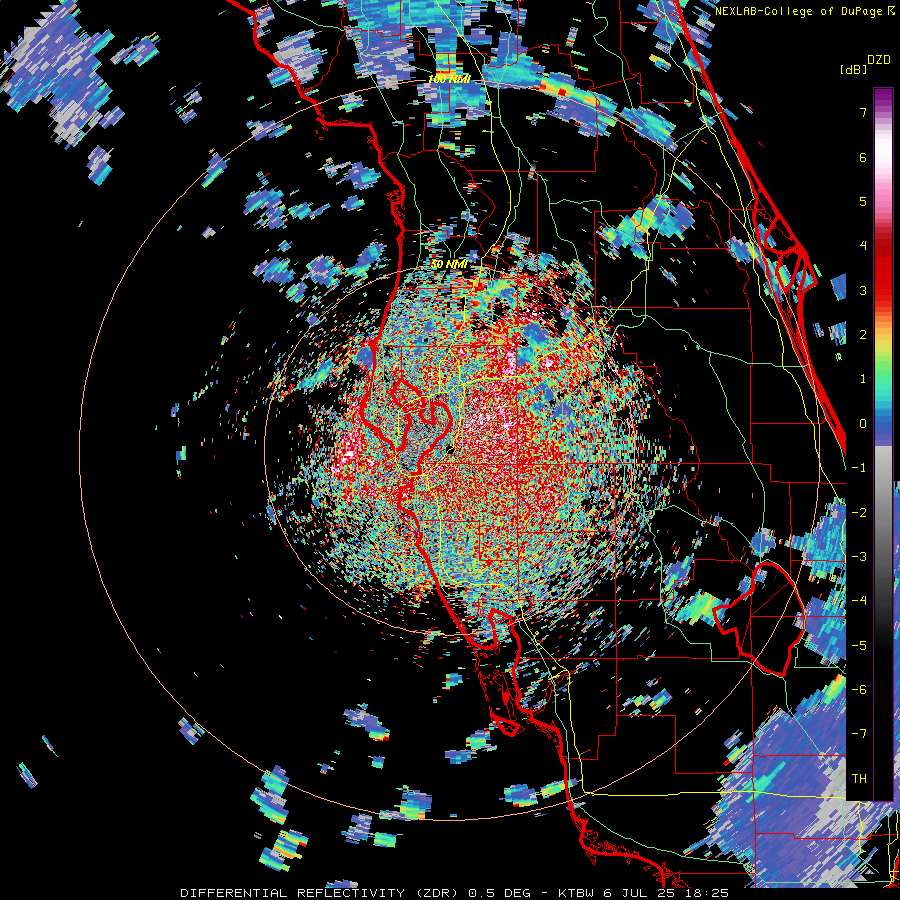Click the [dB] units label
Viewport: 900px width, 900px height.
coord(852,69)
